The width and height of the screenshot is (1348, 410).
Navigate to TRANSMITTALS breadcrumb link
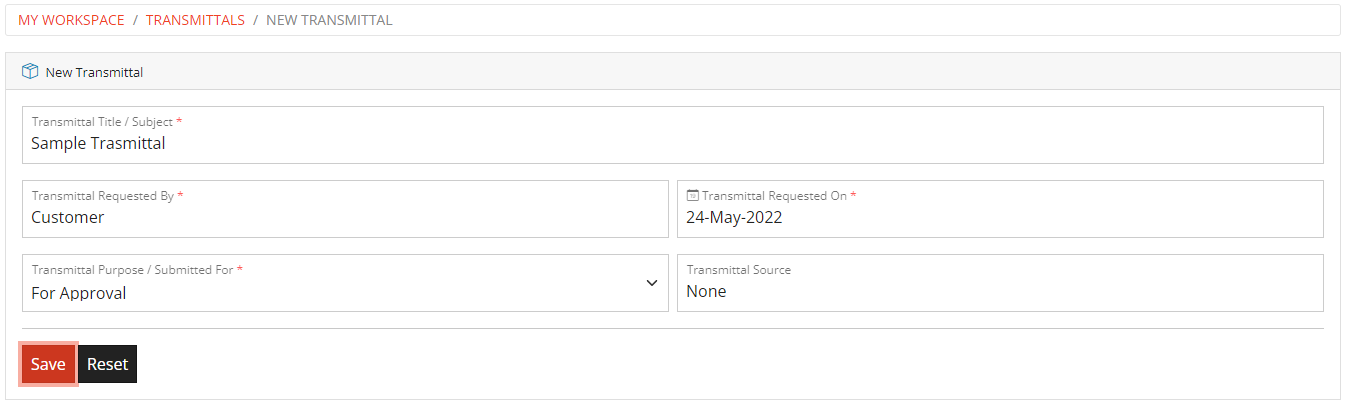pos(195,20)
